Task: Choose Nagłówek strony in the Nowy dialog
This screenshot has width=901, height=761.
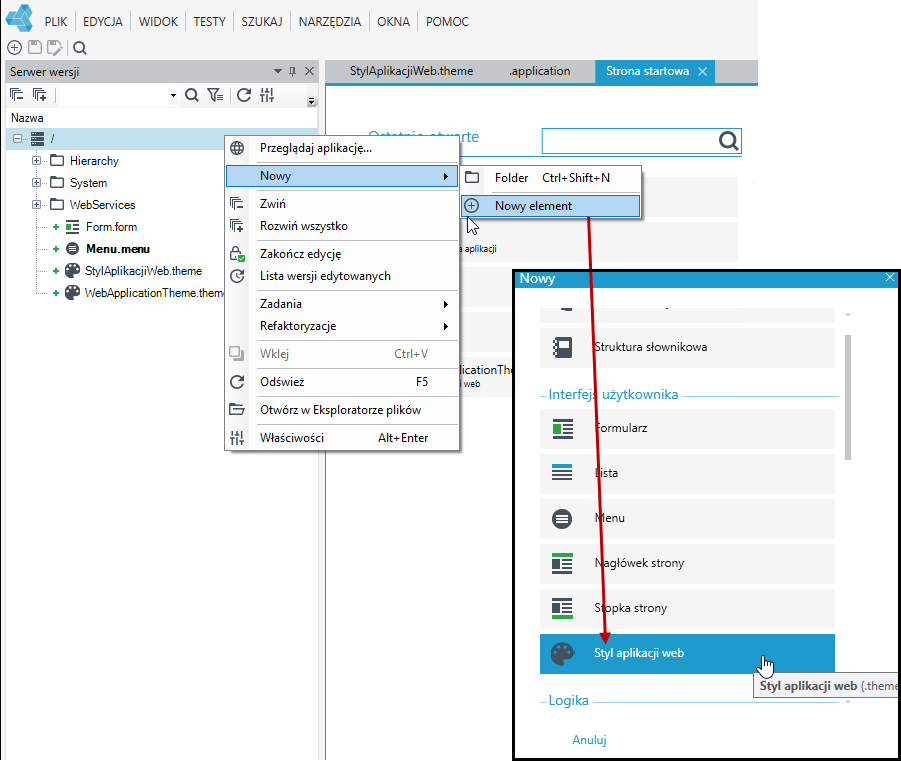Action: [687, 563]
